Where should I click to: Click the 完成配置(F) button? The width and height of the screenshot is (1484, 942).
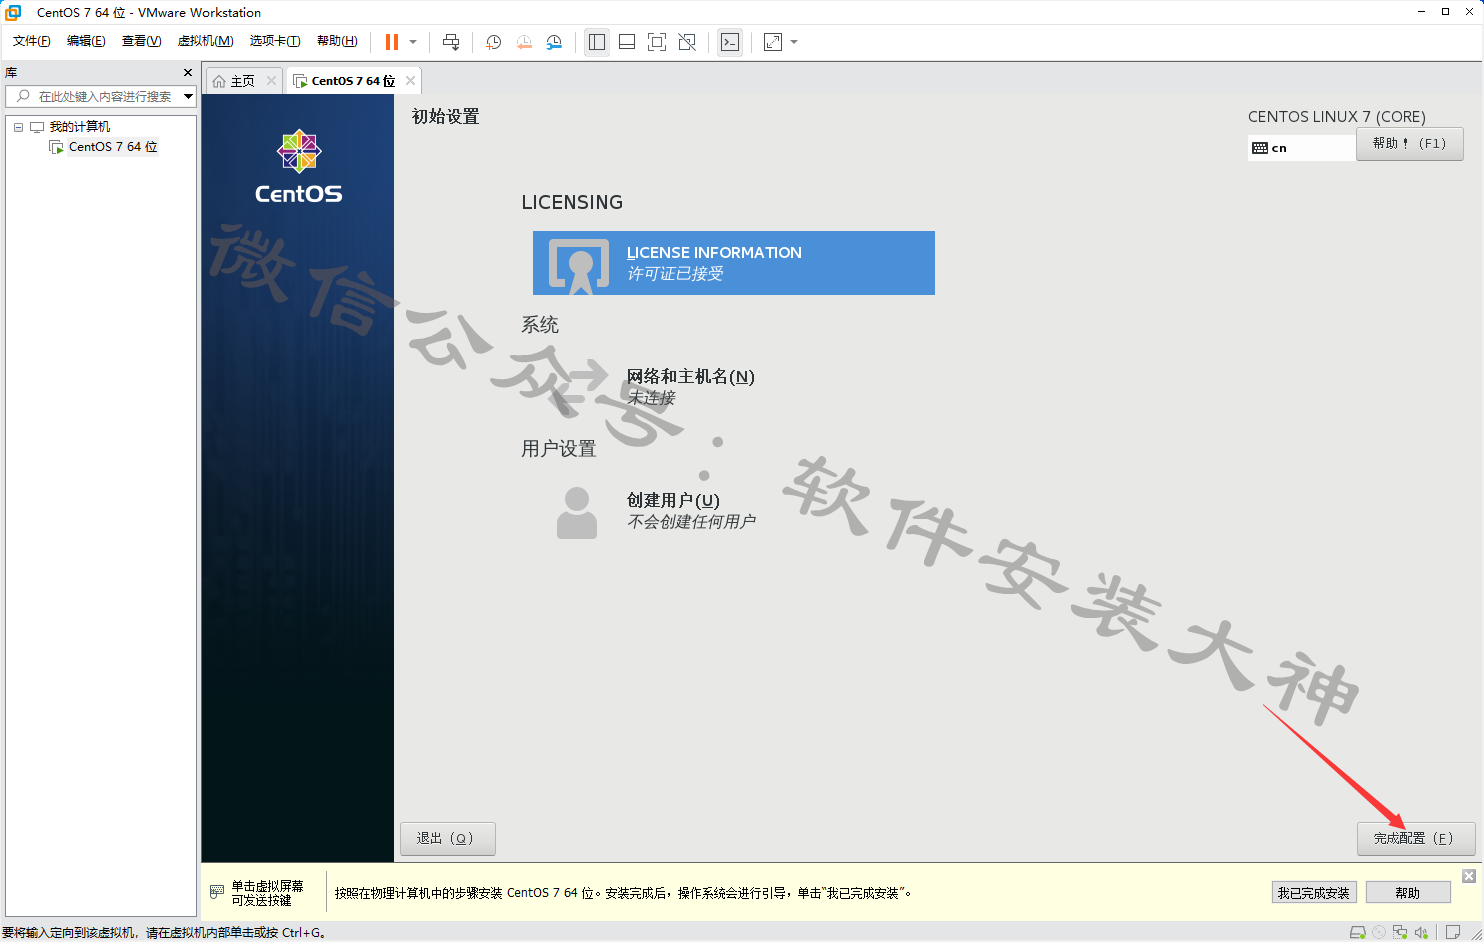pos(1416,838)
